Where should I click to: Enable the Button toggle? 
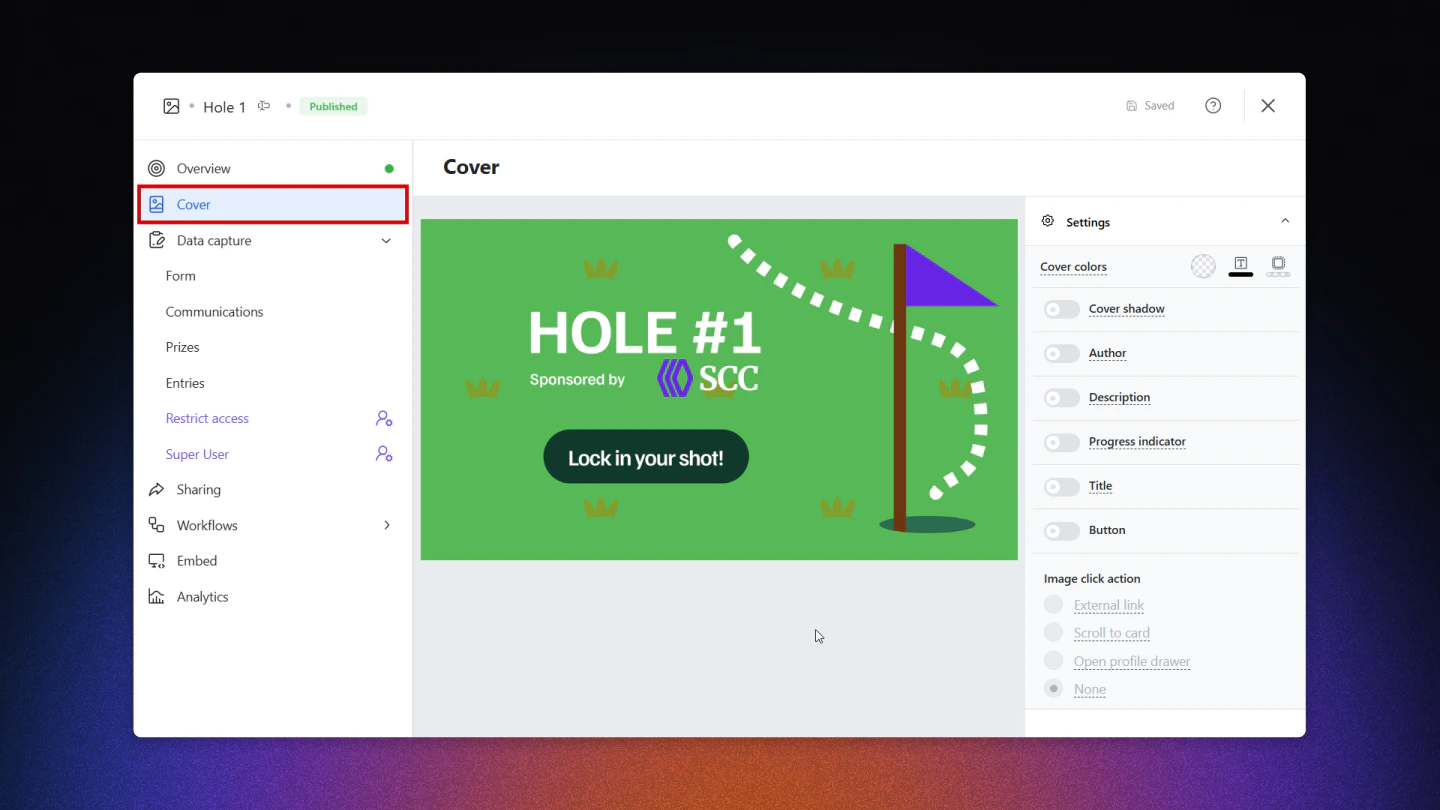coord(1062,531)
